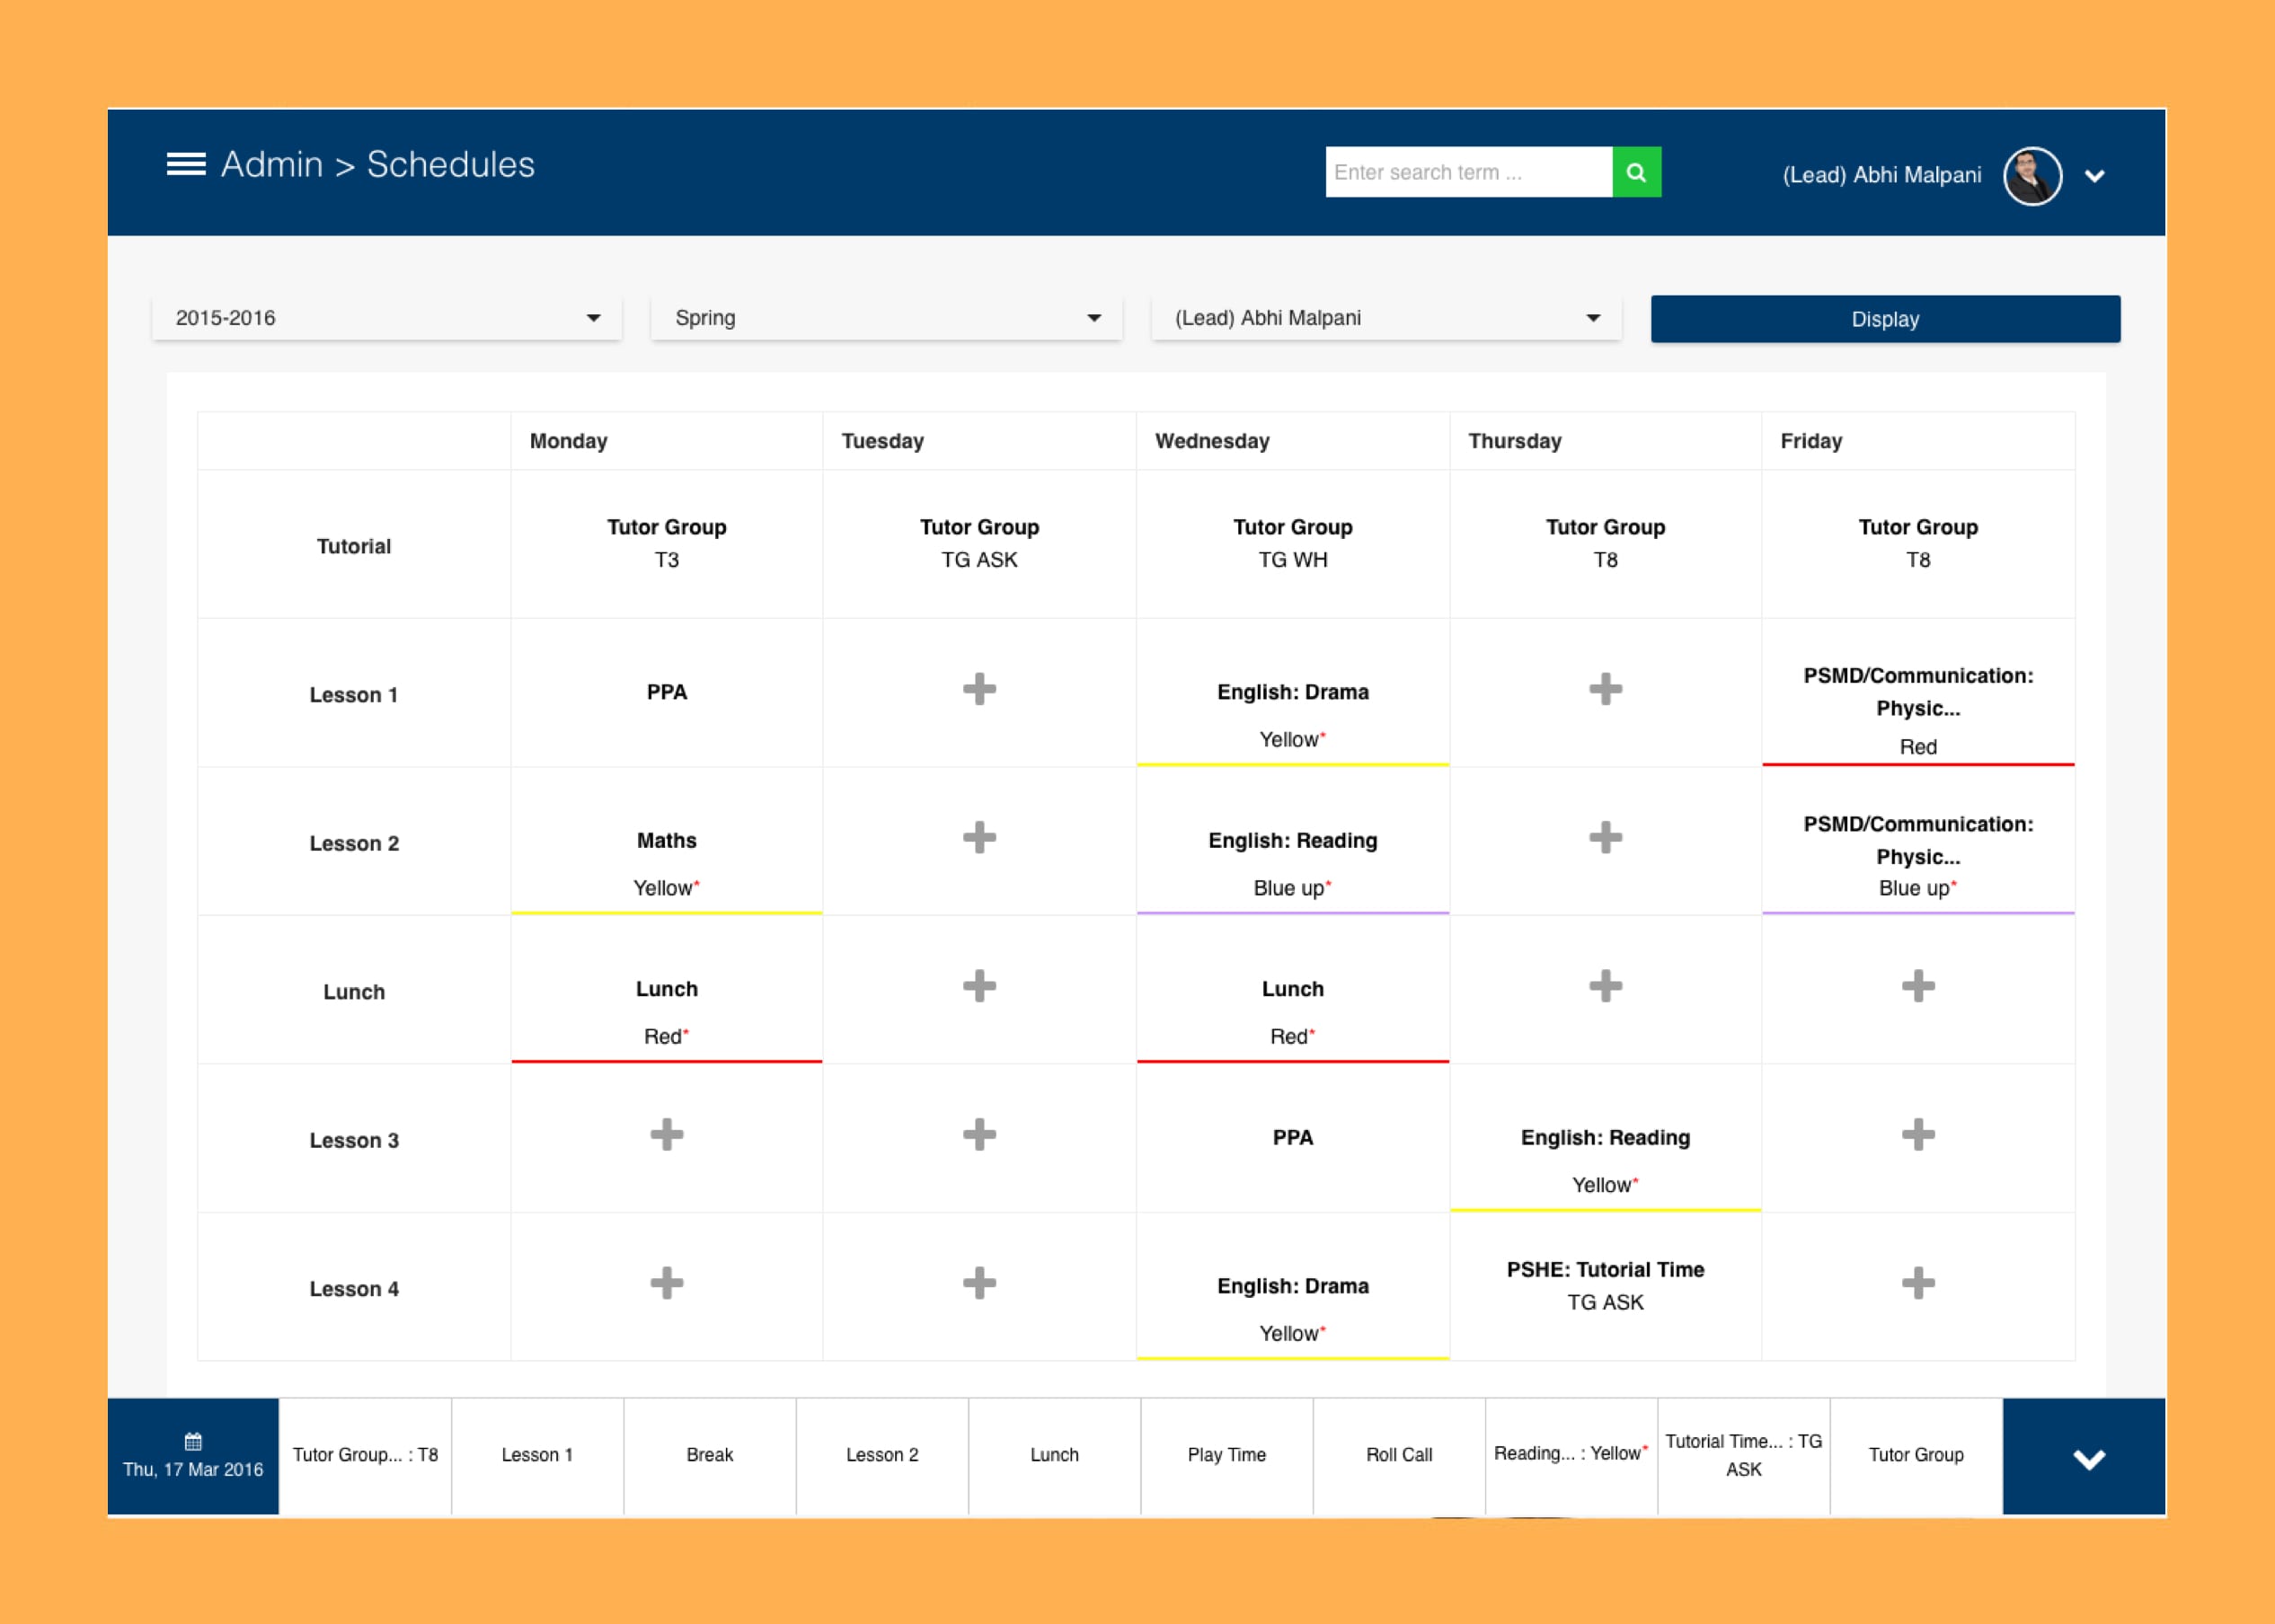
Task: Open the teacher selection dropdown
Action: pos(1385,318)
